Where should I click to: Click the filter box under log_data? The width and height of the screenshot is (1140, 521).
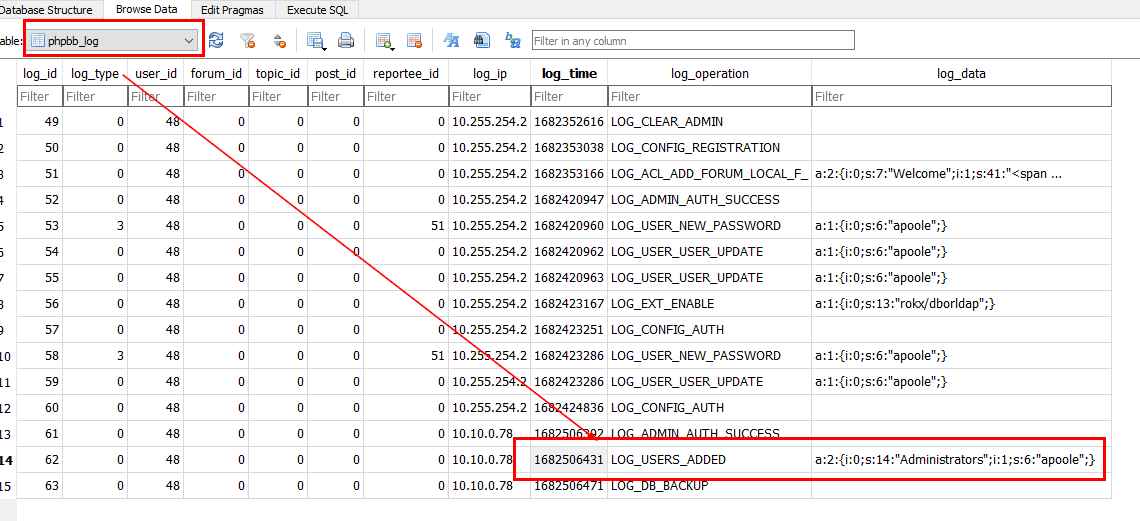tap(961, 97)
